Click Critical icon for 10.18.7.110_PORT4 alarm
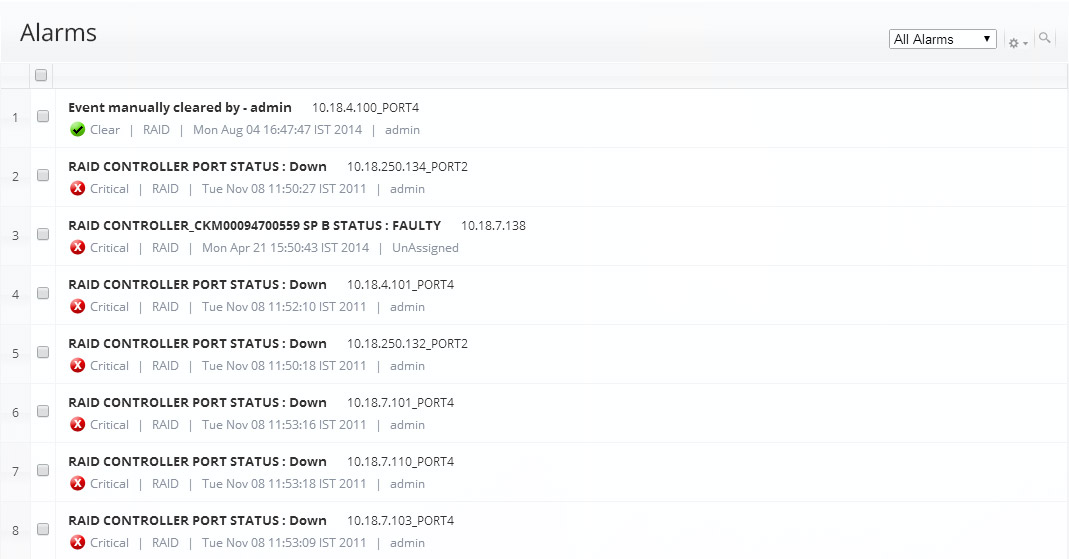Screen dimensions: 1069x559 pyautogui.click(x=78, y=484)
